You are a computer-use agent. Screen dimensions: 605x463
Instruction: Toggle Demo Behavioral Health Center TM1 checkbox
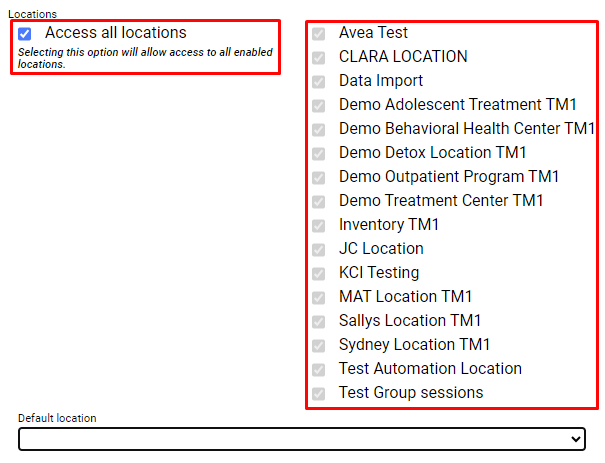[319, 129]
